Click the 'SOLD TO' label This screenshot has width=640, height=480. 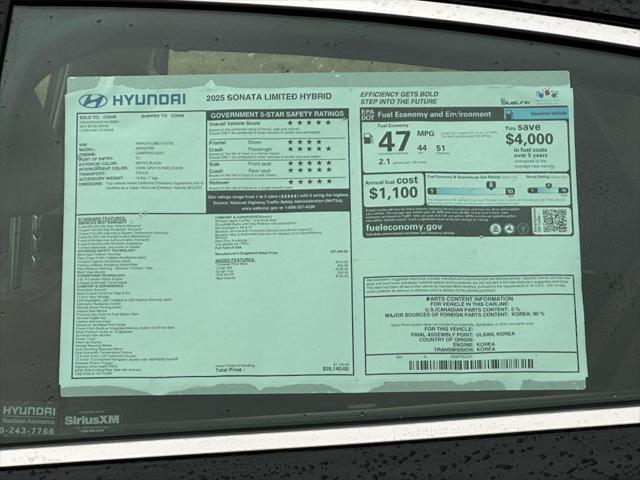(x=89, y=117)
